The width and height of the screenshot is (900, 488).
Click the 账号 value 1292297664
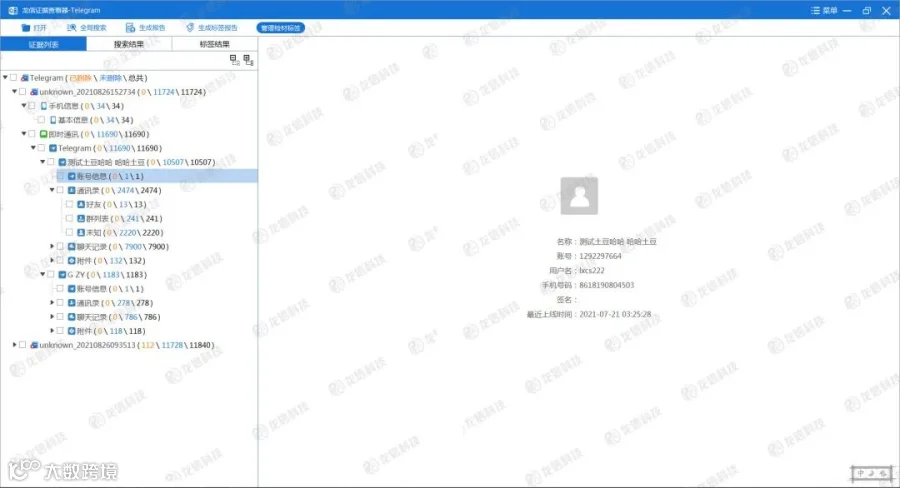pyautogui.click(x=600, y=256)
